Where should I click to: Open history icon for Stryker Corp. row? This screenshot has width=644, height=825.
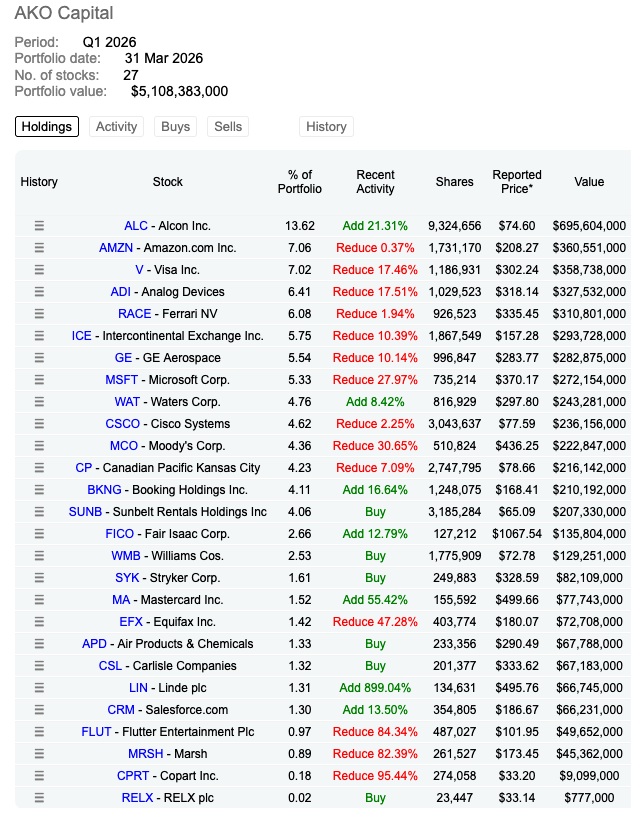coord(39,578)
